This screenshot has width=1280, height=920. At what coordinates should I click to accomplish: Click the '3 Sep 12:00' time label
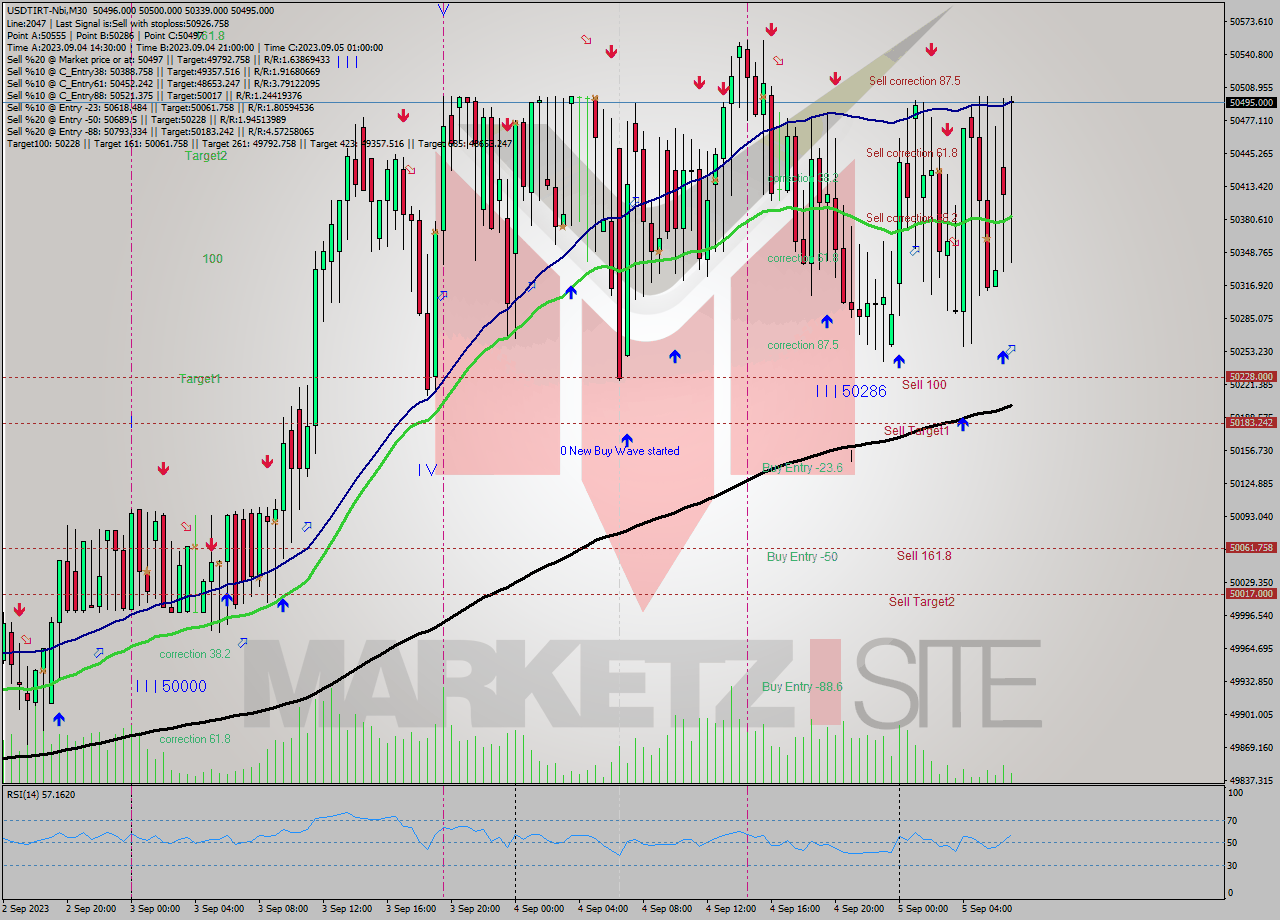(347, 909)
